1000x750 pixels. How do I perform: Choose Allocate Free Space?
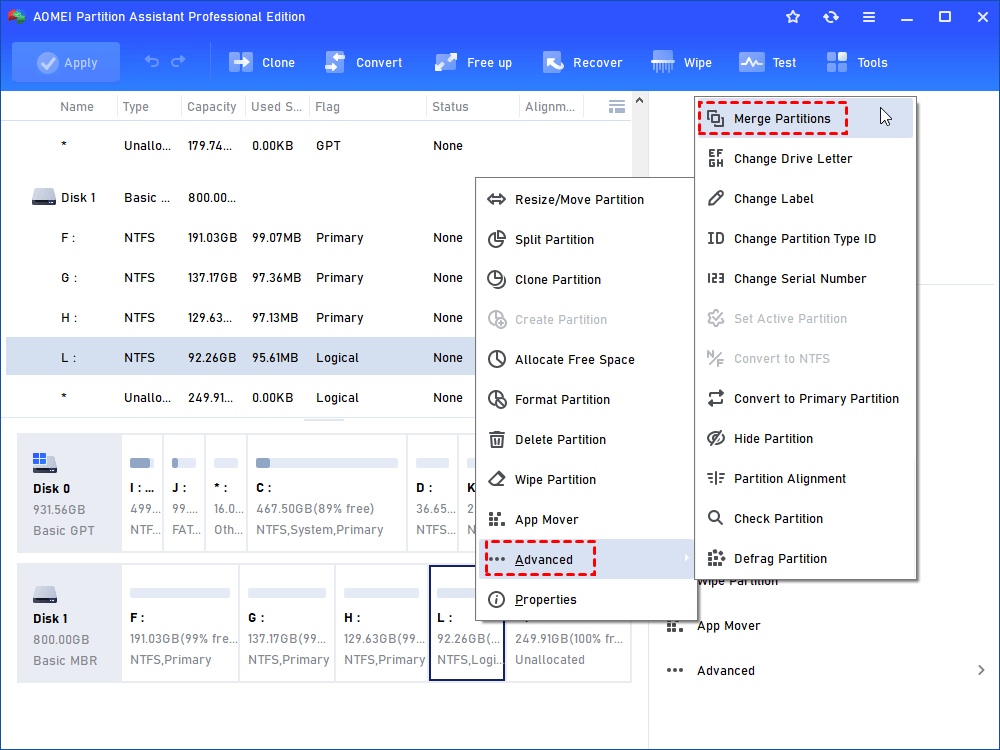coord(585,360)
